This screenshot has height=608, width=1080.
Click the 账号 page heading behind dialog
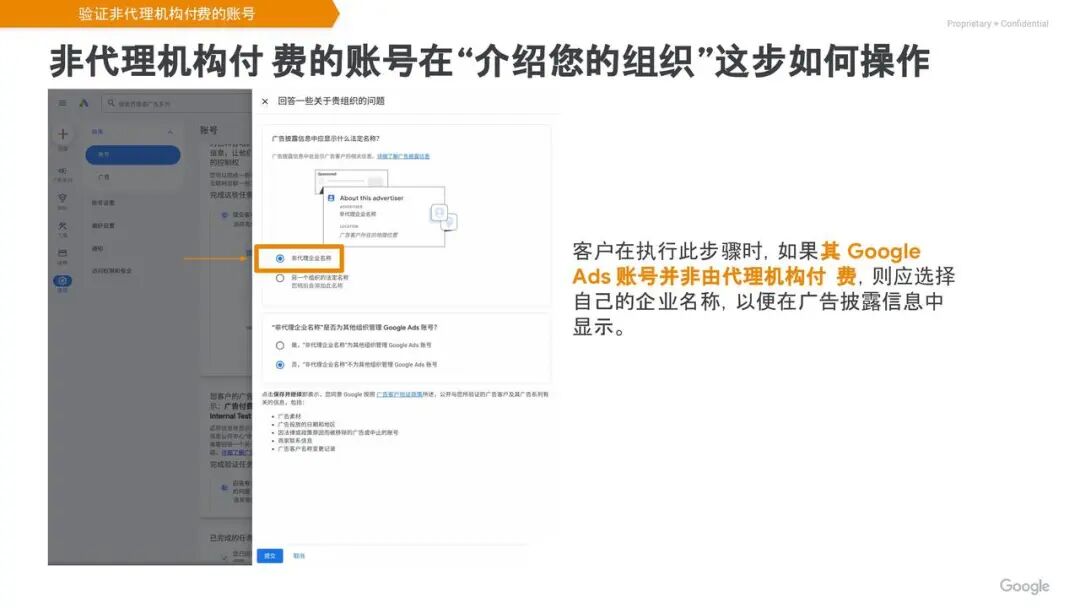coord(209,130)
